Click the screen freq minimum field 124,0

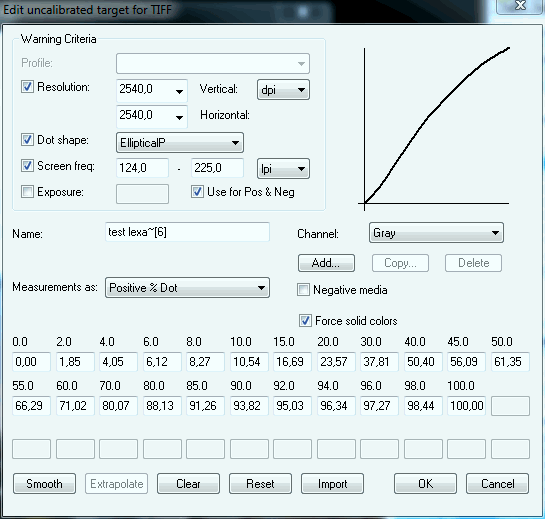143,168
